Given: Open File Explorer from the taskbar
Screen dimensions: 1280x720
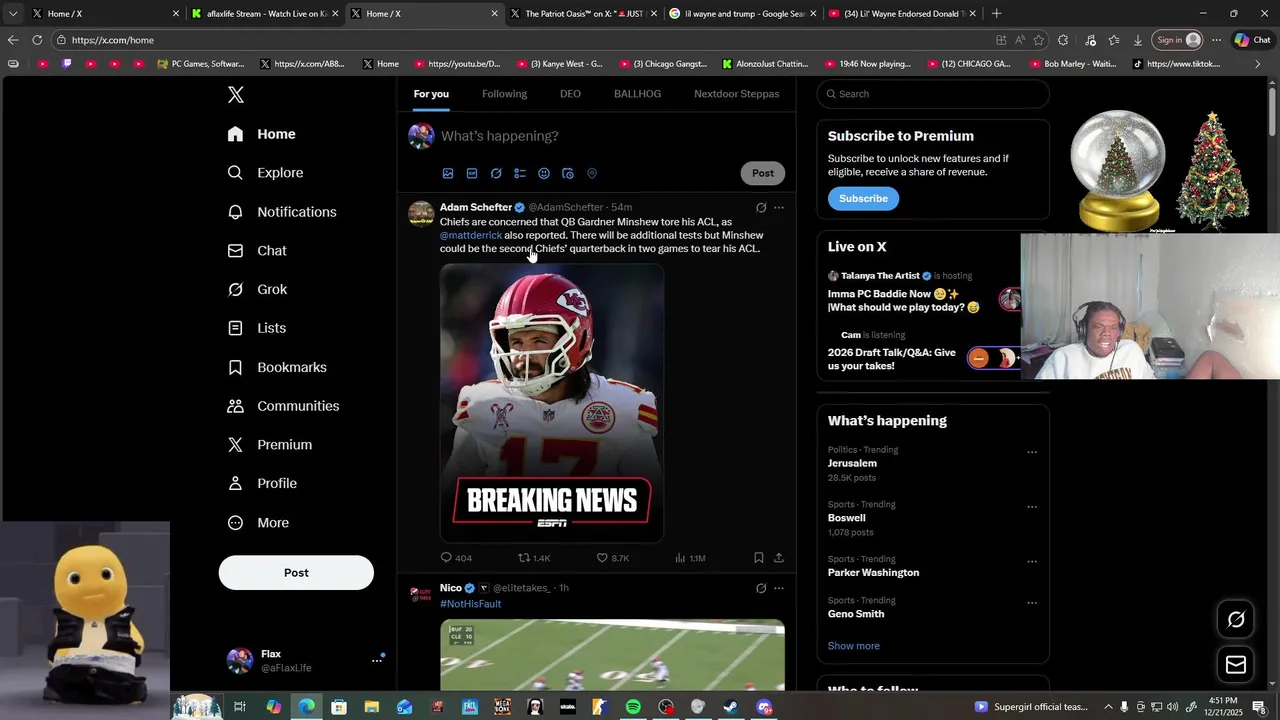Looking at the screenshot, I should pyautogui.click(x=372, y=707).
